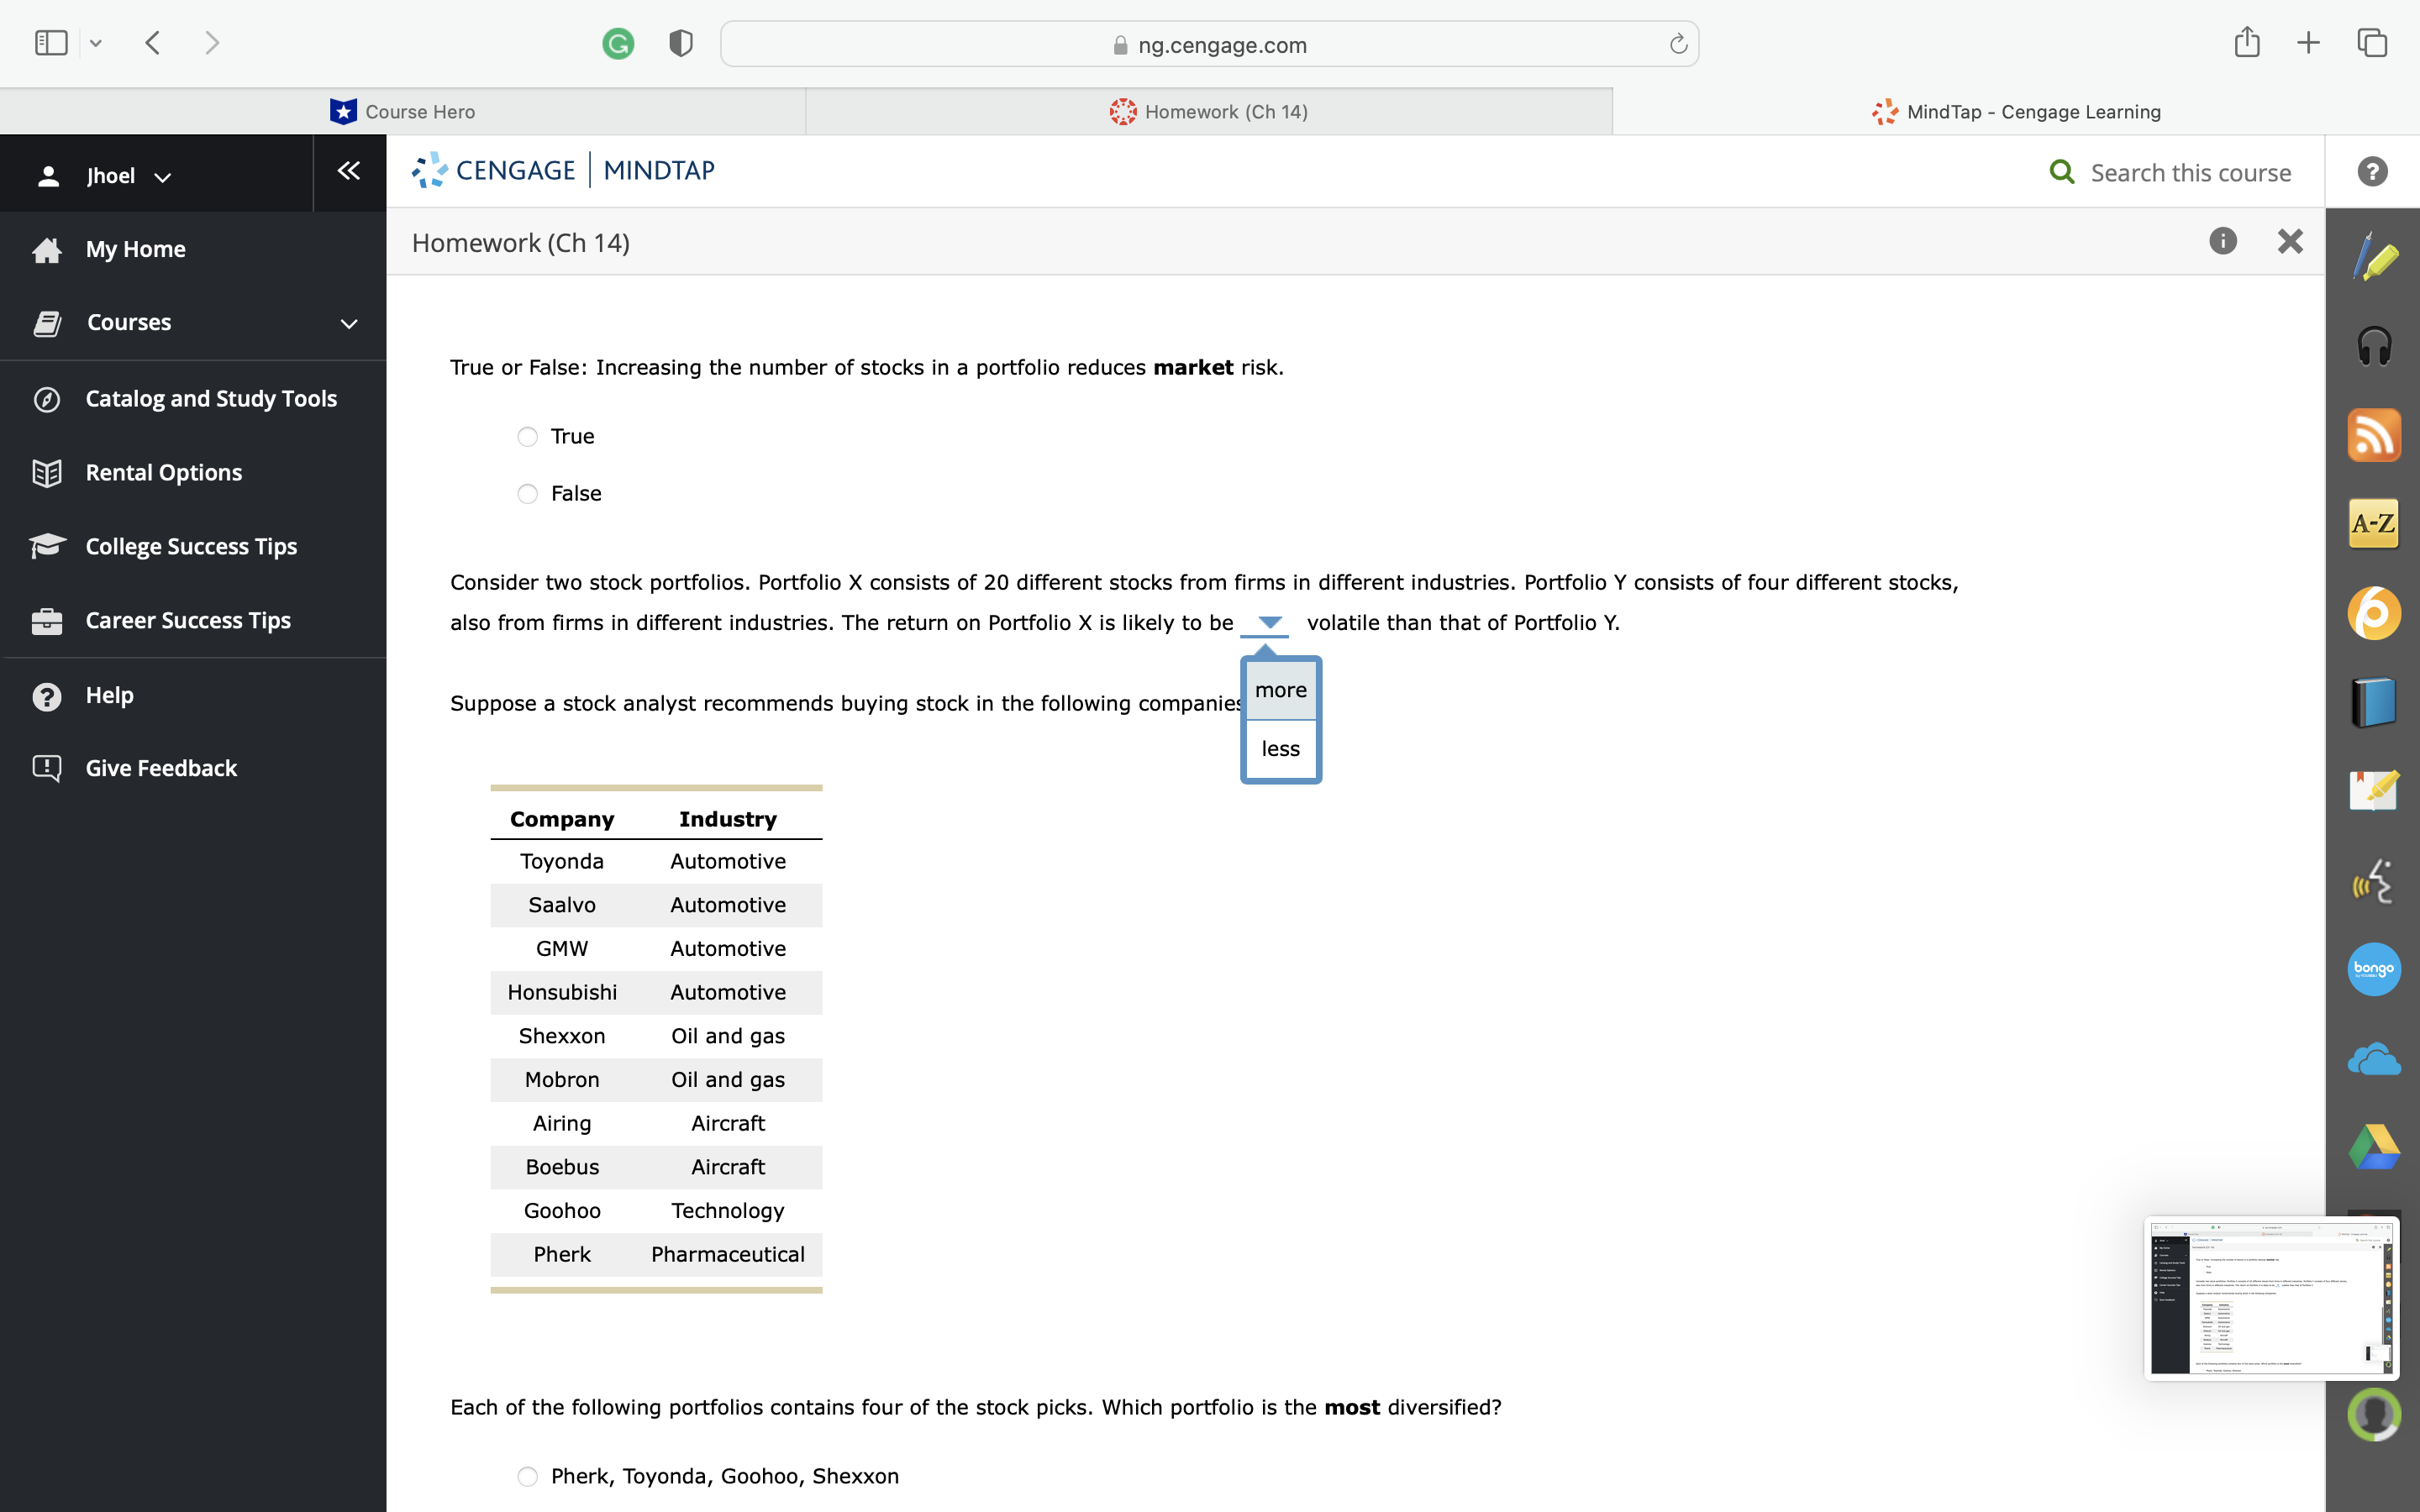Open the ReadSpeaker headphones tool
Viewport: 2420px width, 1512px height.
pyautogui.click(x=2375, y=345)
